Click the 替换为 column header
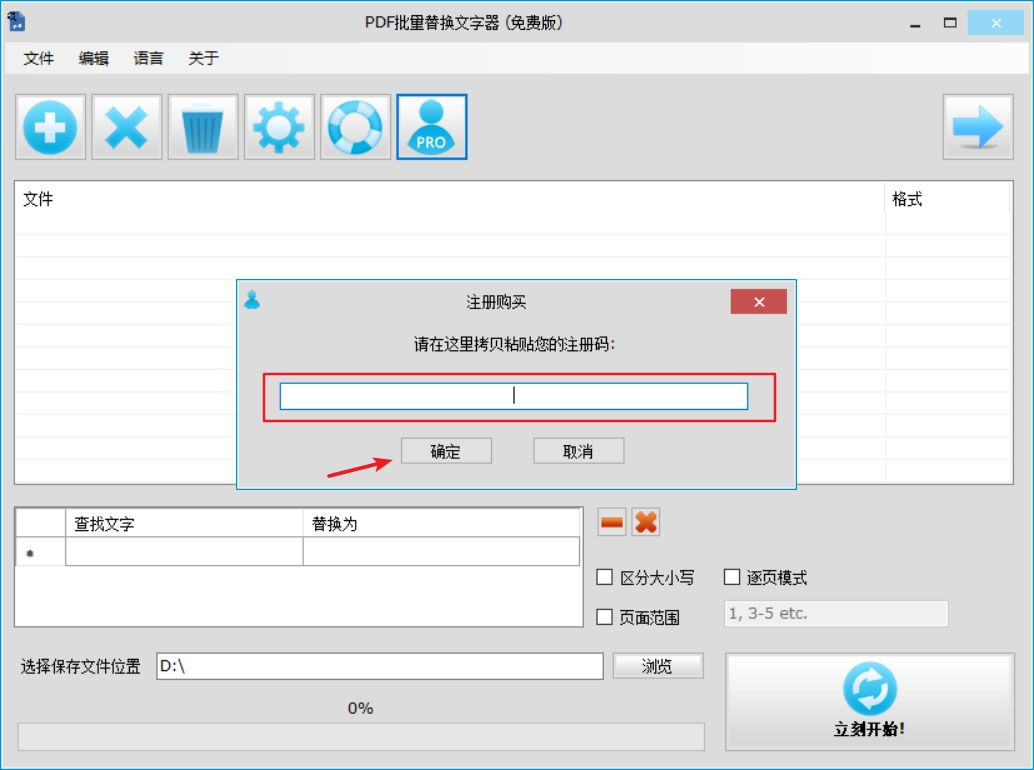 click(441, 523)
